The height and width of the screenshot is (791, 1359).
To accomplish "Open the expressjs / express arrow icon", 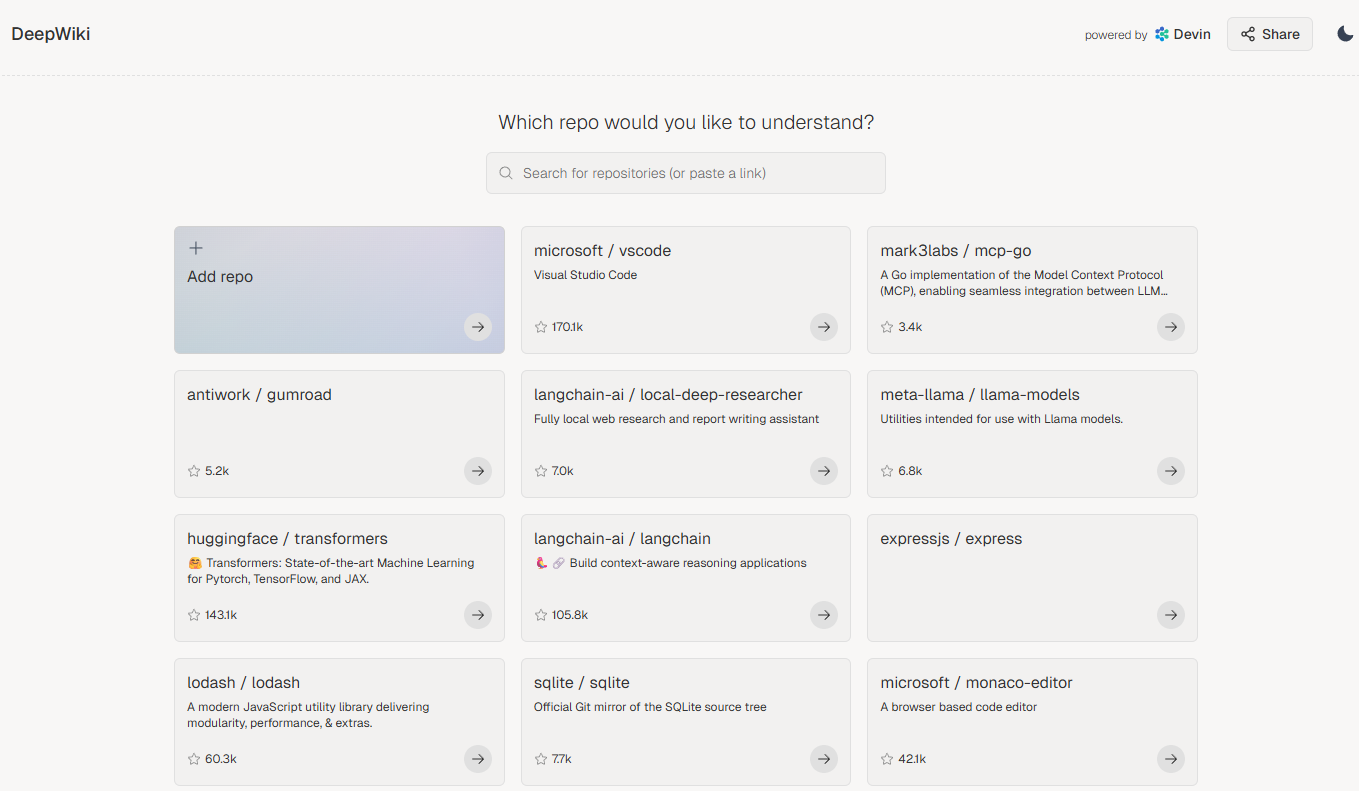I will point(1171,615).
